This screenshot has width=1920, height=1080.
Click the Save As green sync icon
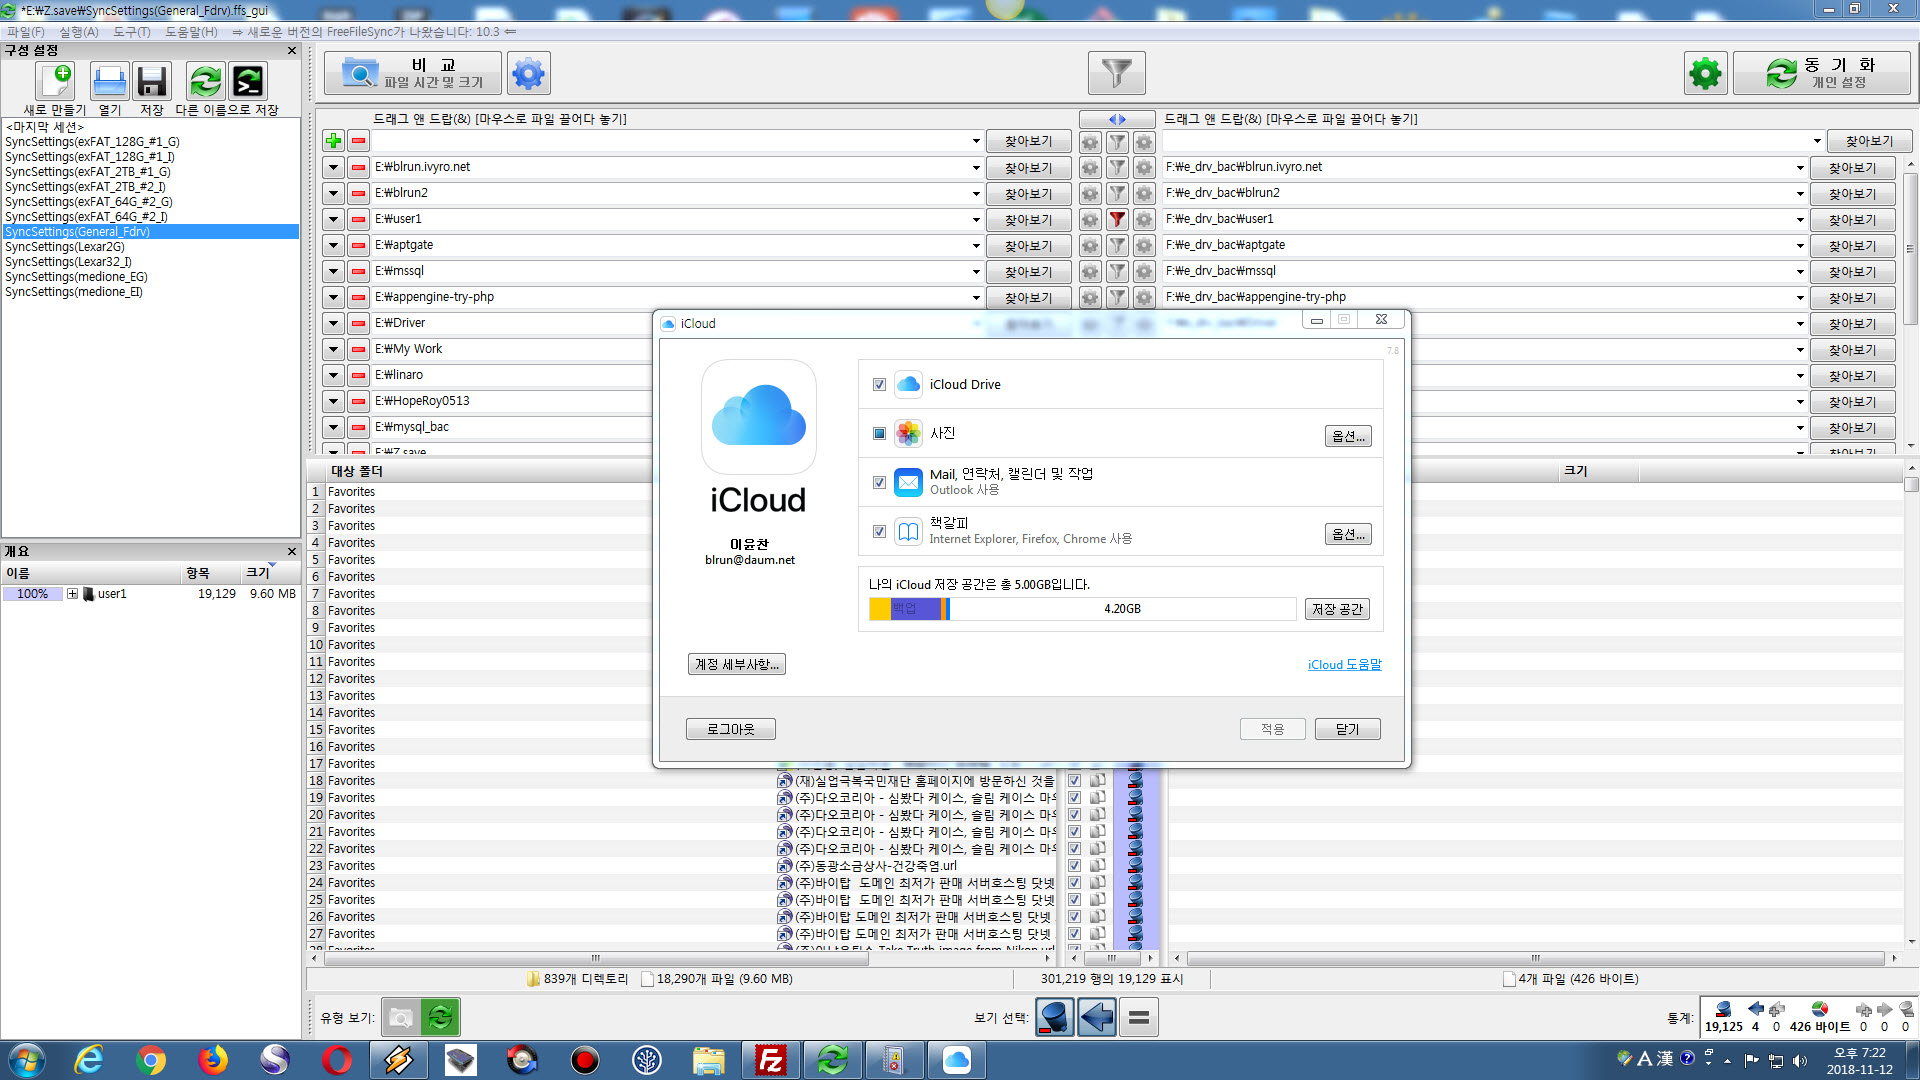click(x=205, y=81)
